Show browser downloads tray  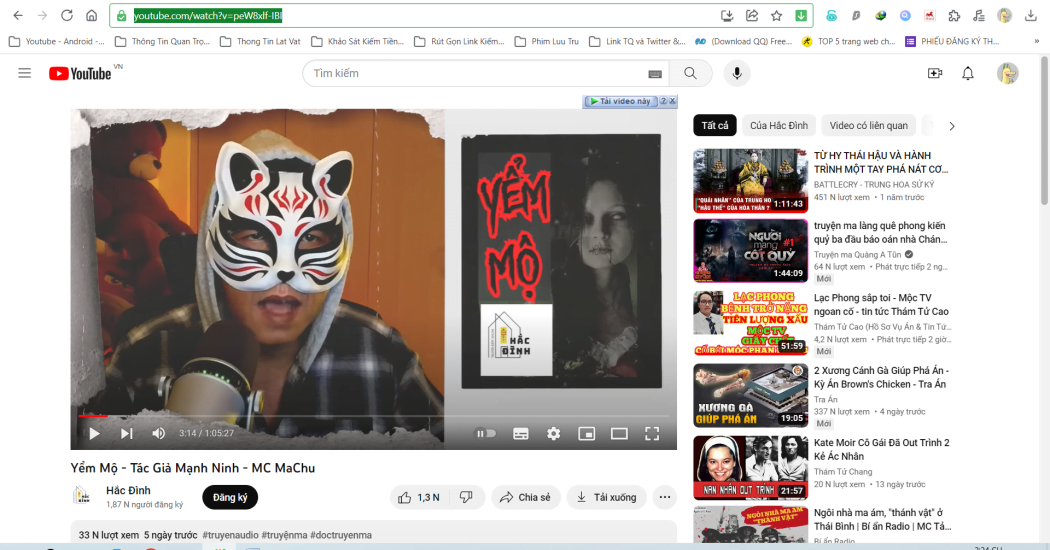click(x=1031, y=15)
